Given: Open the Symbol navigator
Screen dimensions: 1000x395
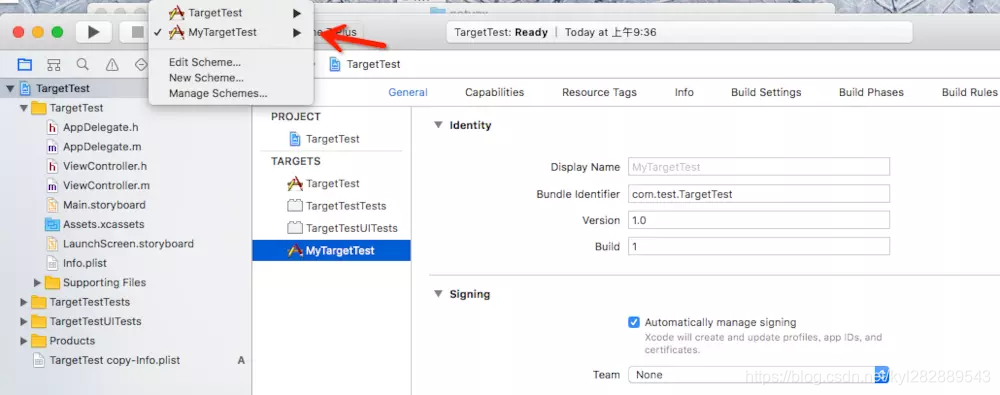Looking at the screenshot, I should point(54,64).
